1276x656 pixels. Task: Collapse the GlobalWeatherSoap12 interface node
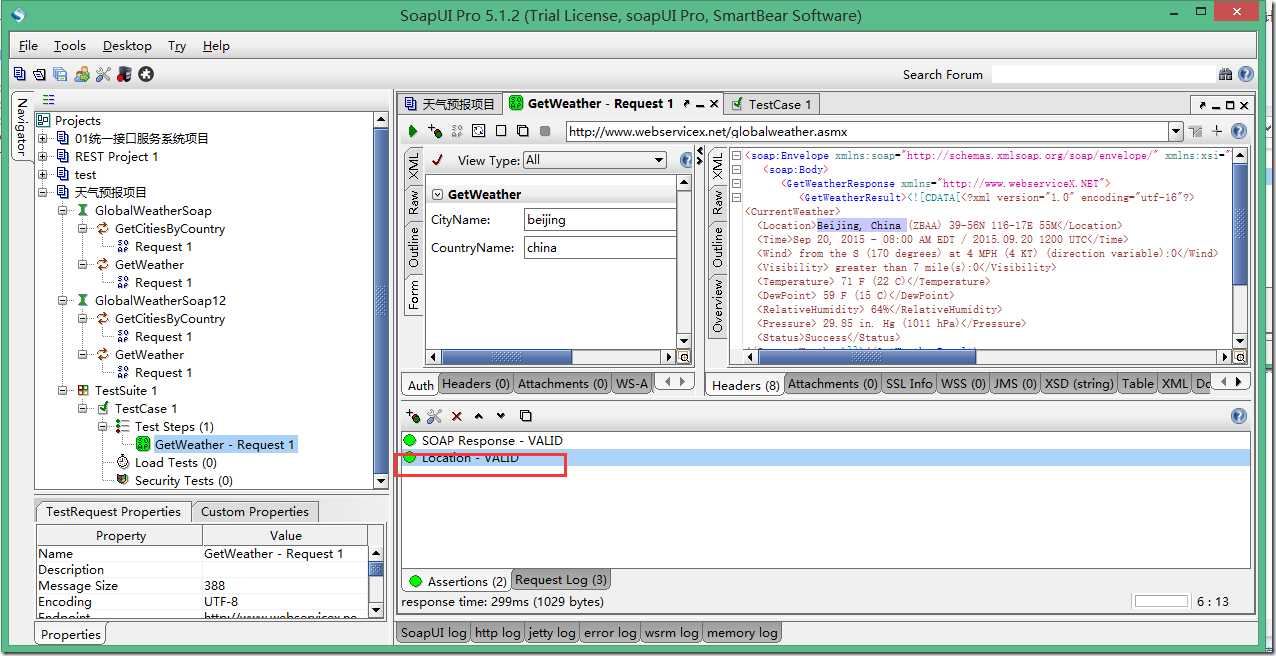(63, 301)
